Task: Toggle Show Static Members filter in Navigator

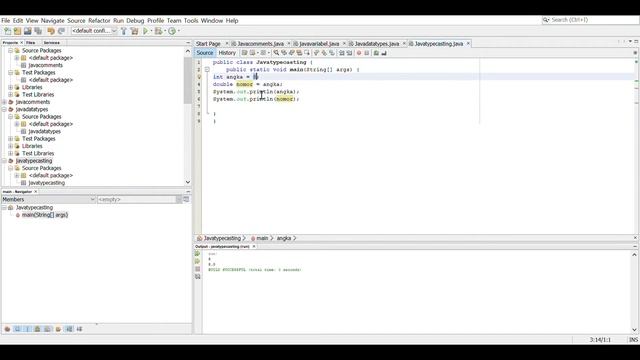Action: tap(27, 329)
